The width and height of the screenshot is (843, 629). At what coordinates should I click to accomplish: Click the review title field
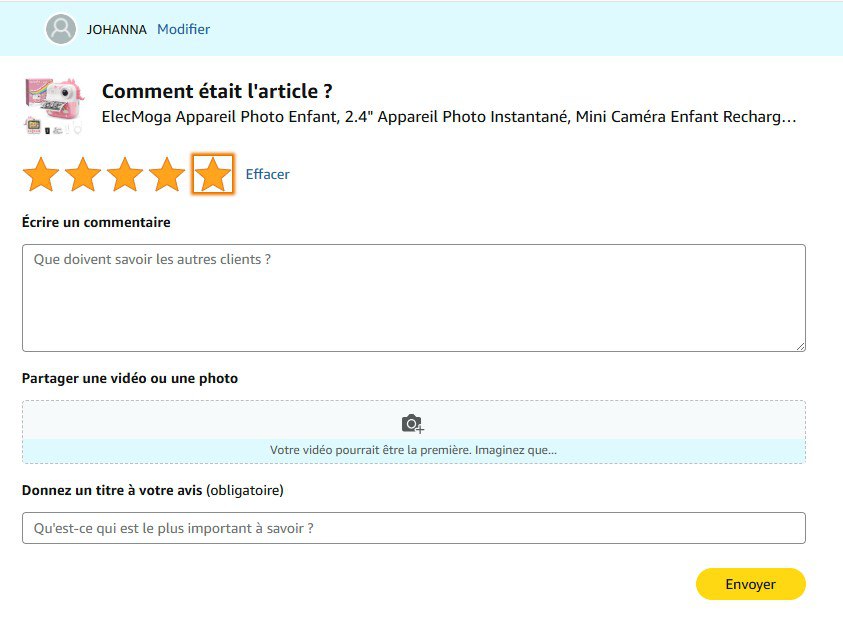414,528
